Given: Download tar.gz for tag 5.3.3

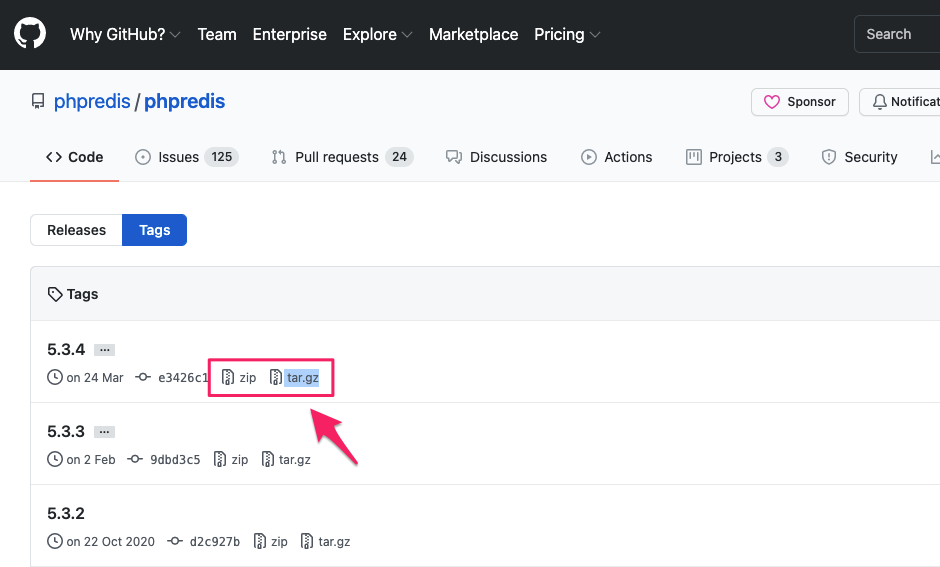Looking at the screenshot, I should (294, 460).
